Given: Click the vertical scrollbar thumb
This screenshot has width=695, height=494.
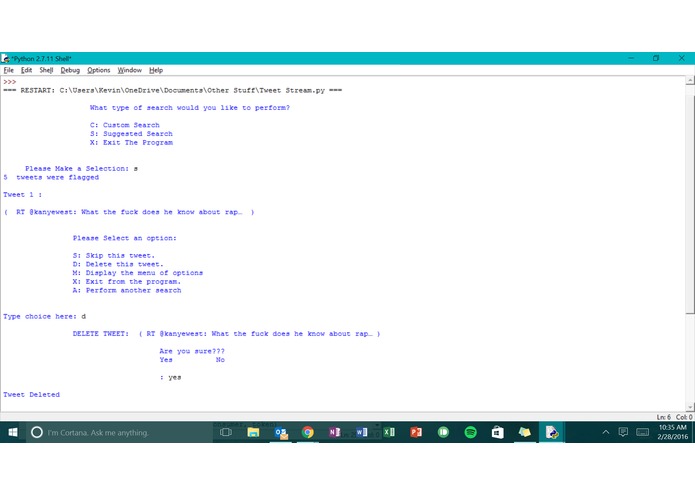Looking at the screenshot, I should pyautogui.click(x=690, y=204).
